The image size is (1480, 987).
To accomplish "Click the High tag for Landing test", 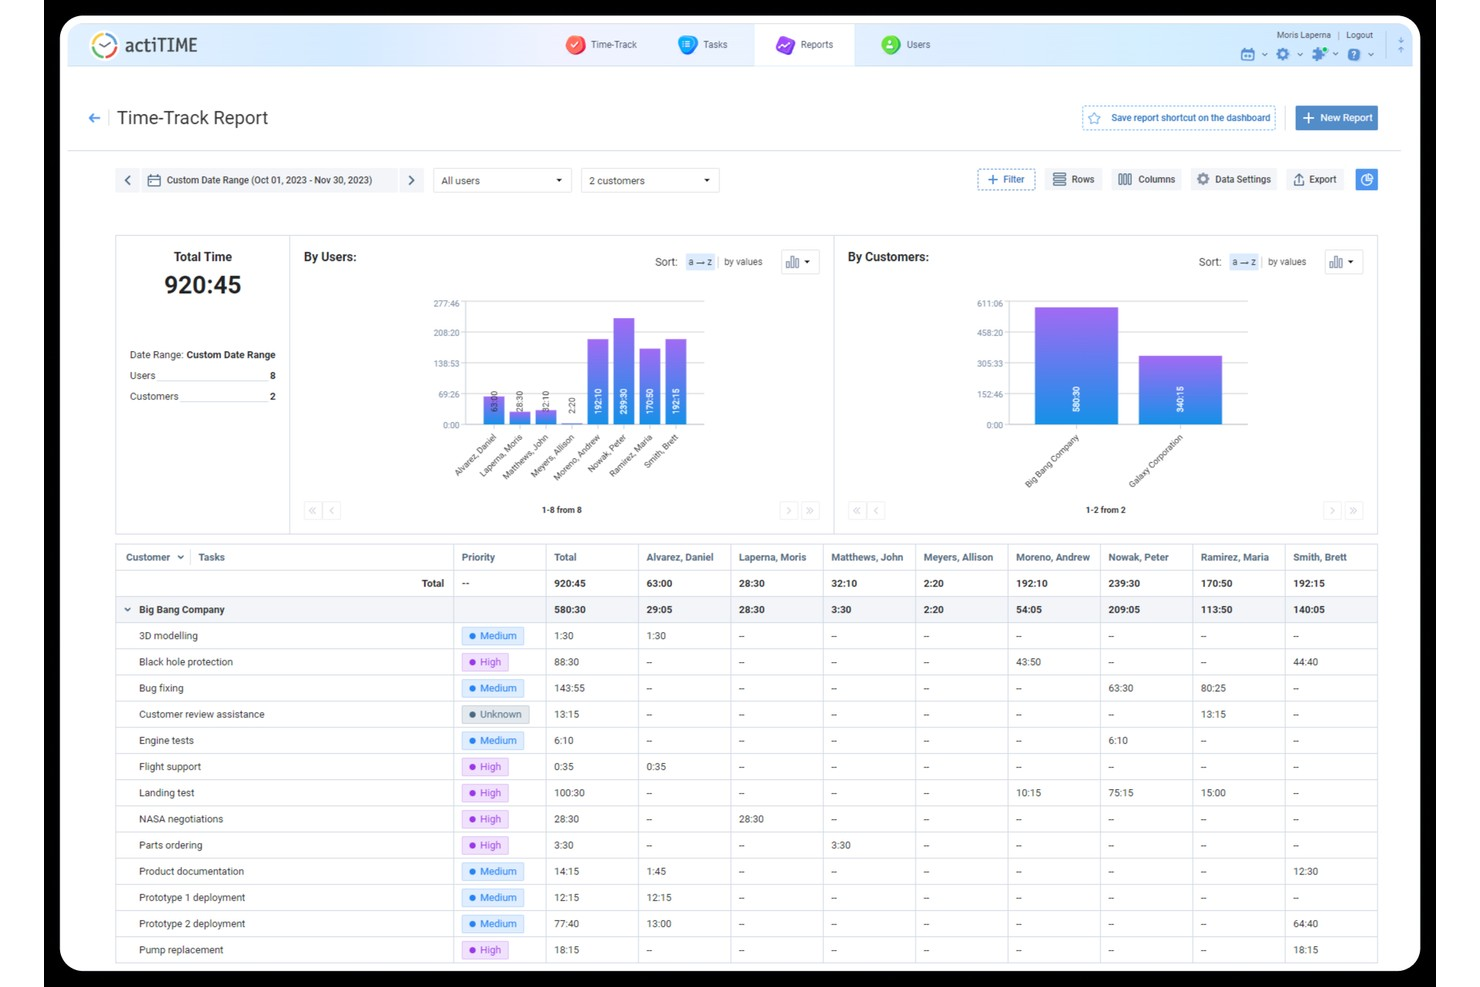I will [x=485, y=793].
